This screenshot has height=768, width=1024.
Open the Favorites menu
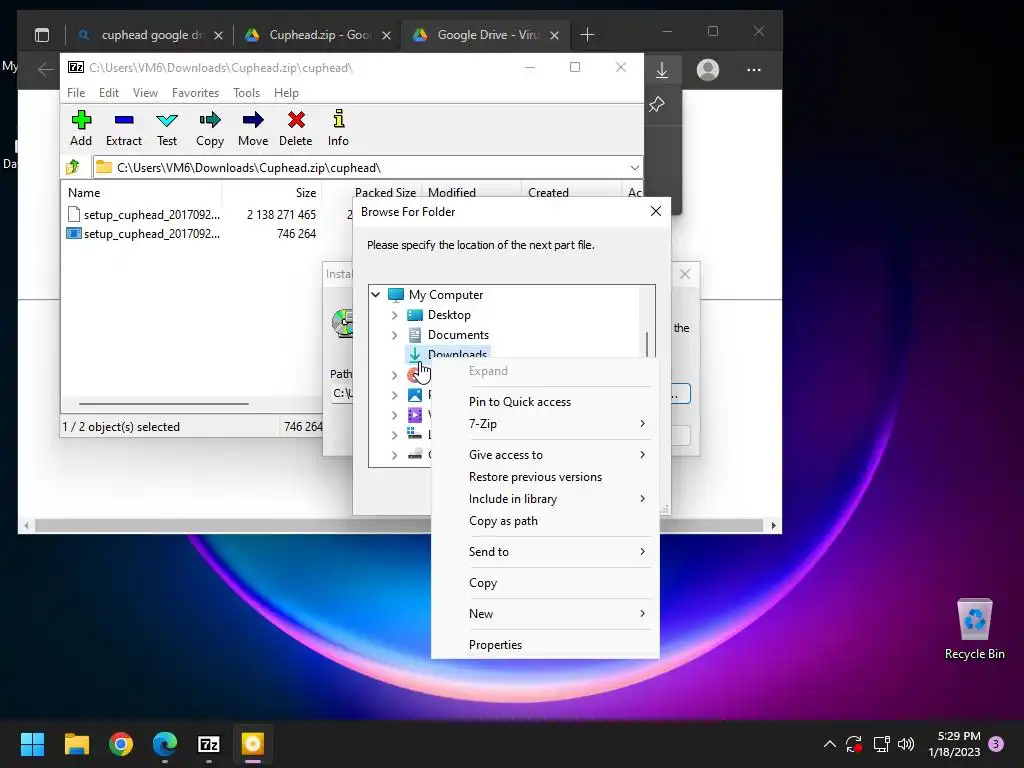195,93
